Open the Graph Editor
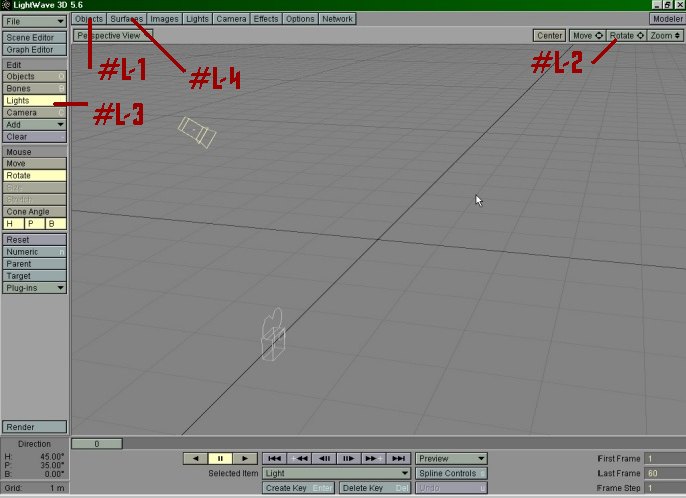 click(35, 50)
